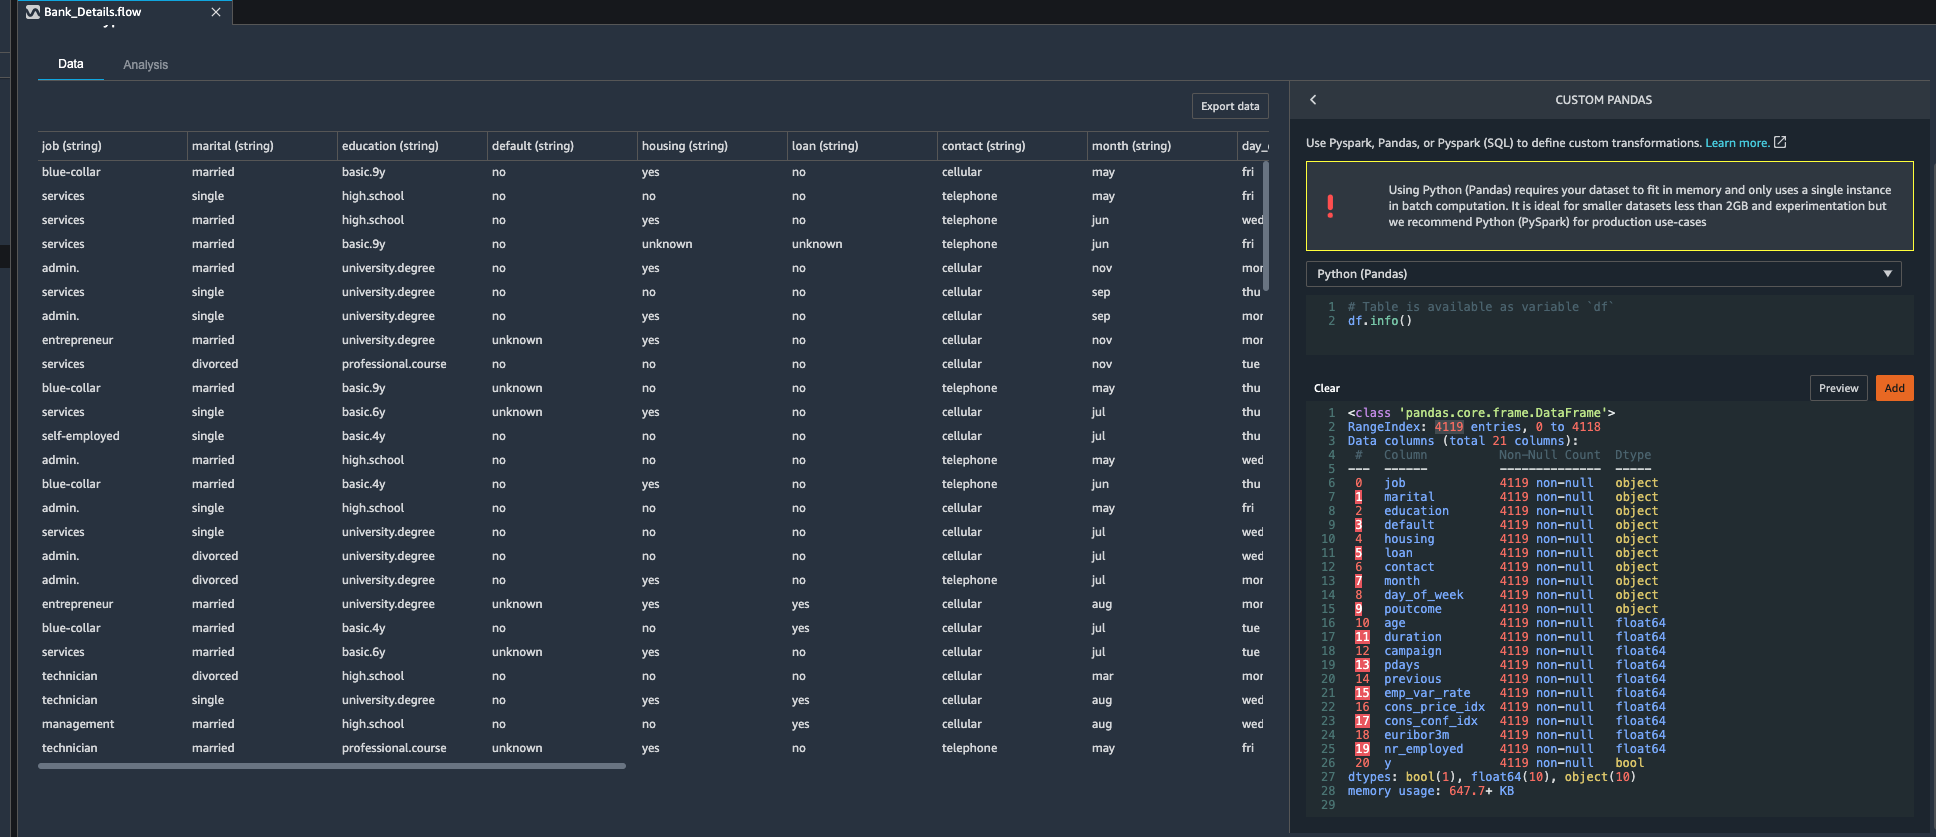Click the orange Add button
This screenshot has width=1936, height=837.
(x=1894, y=388)
